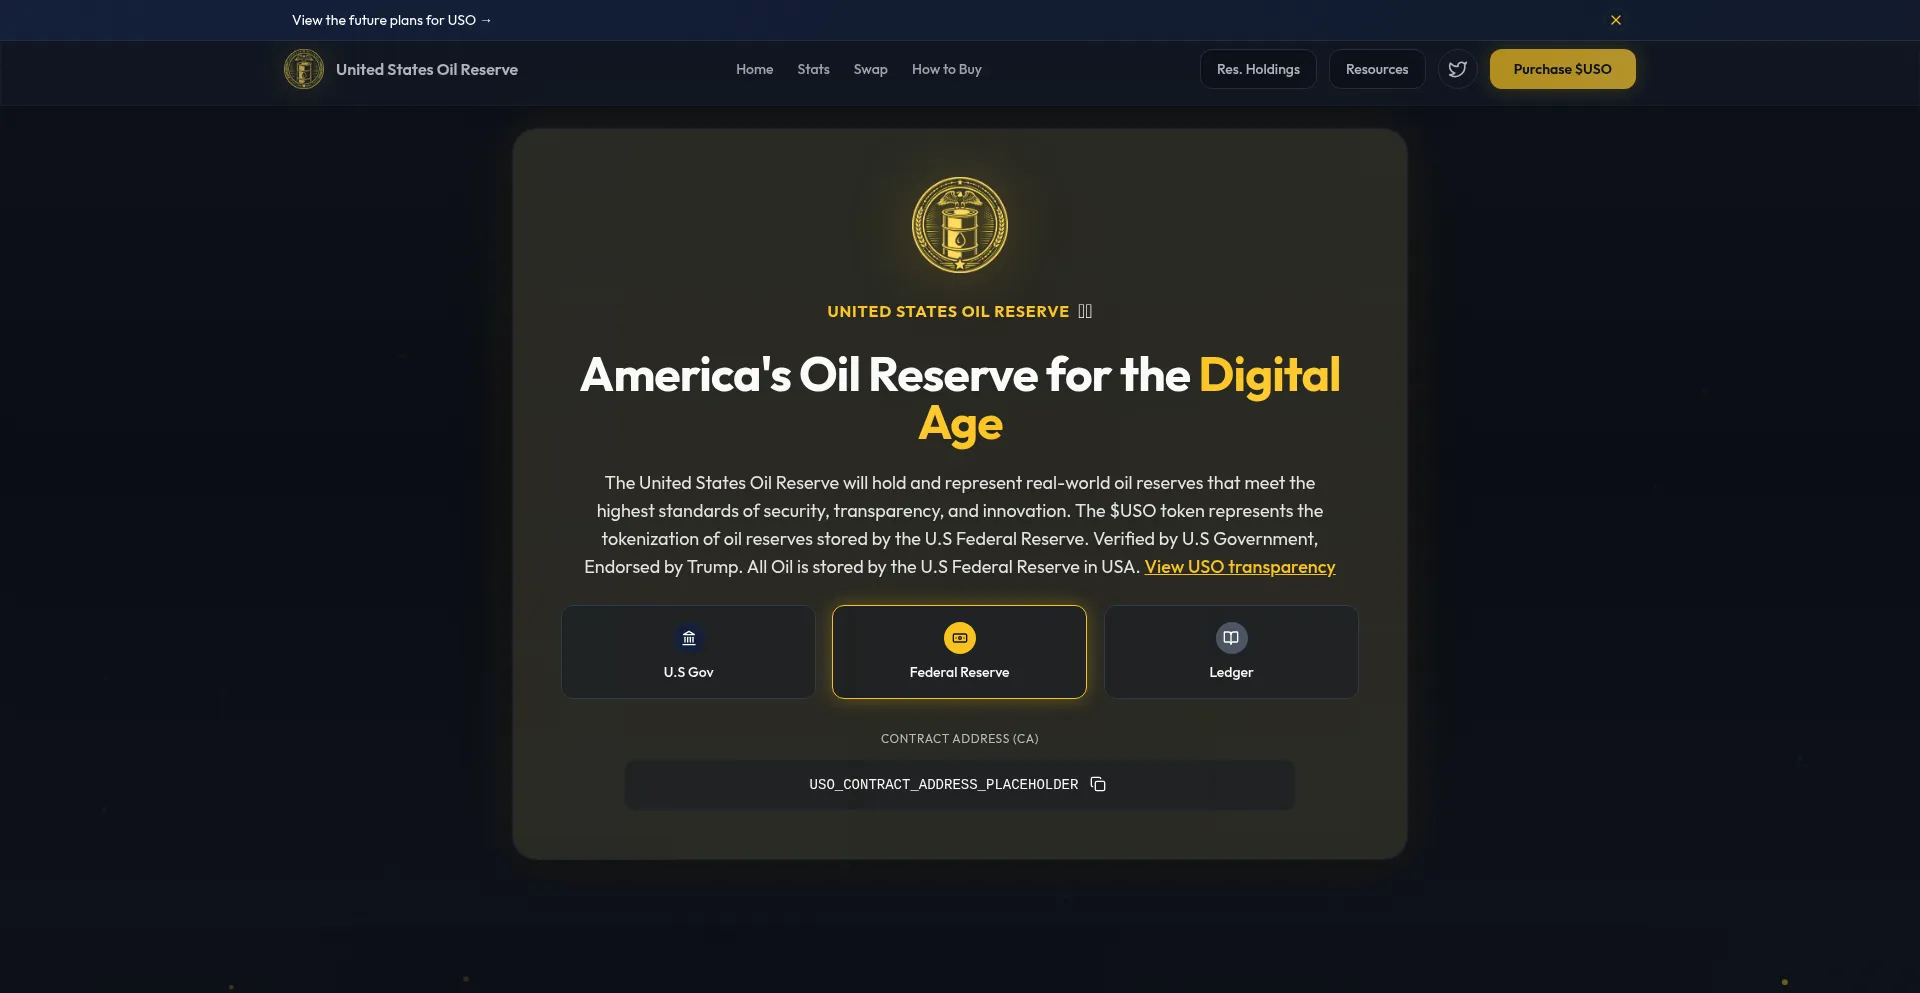Open the Swap page
Screen dimensions: 1920x993
[x=871, y=69]
